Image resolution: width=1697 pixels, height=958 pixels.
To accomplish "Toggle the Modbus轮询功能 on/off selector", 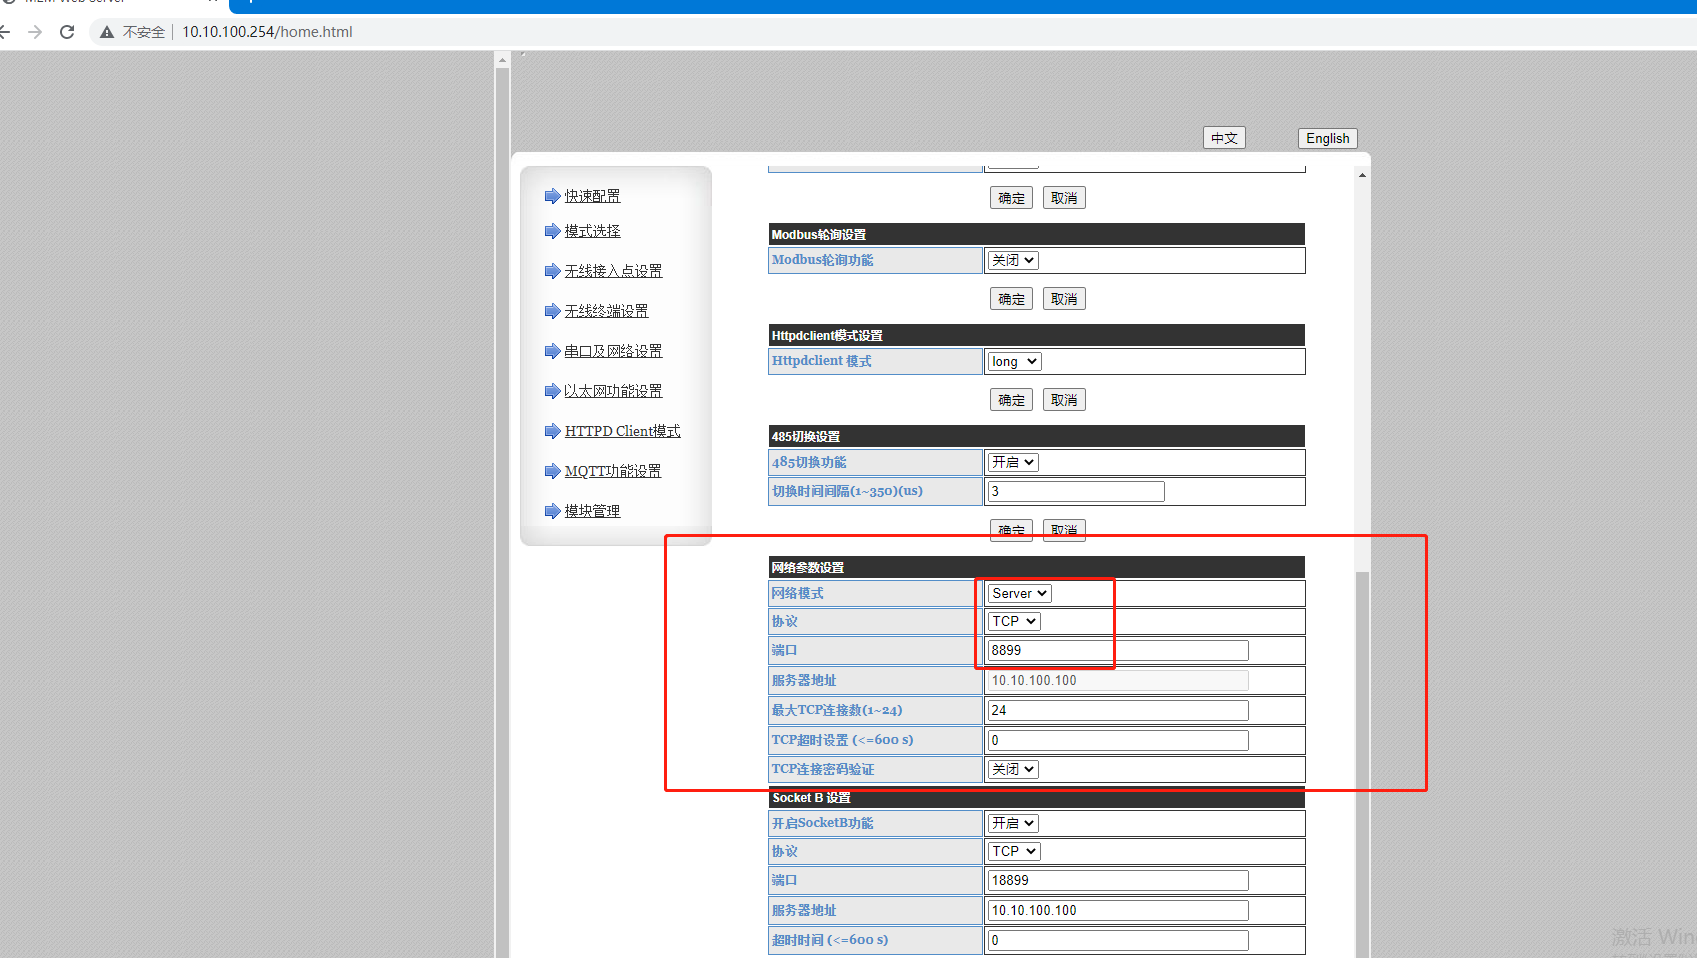I will 1013,260.
